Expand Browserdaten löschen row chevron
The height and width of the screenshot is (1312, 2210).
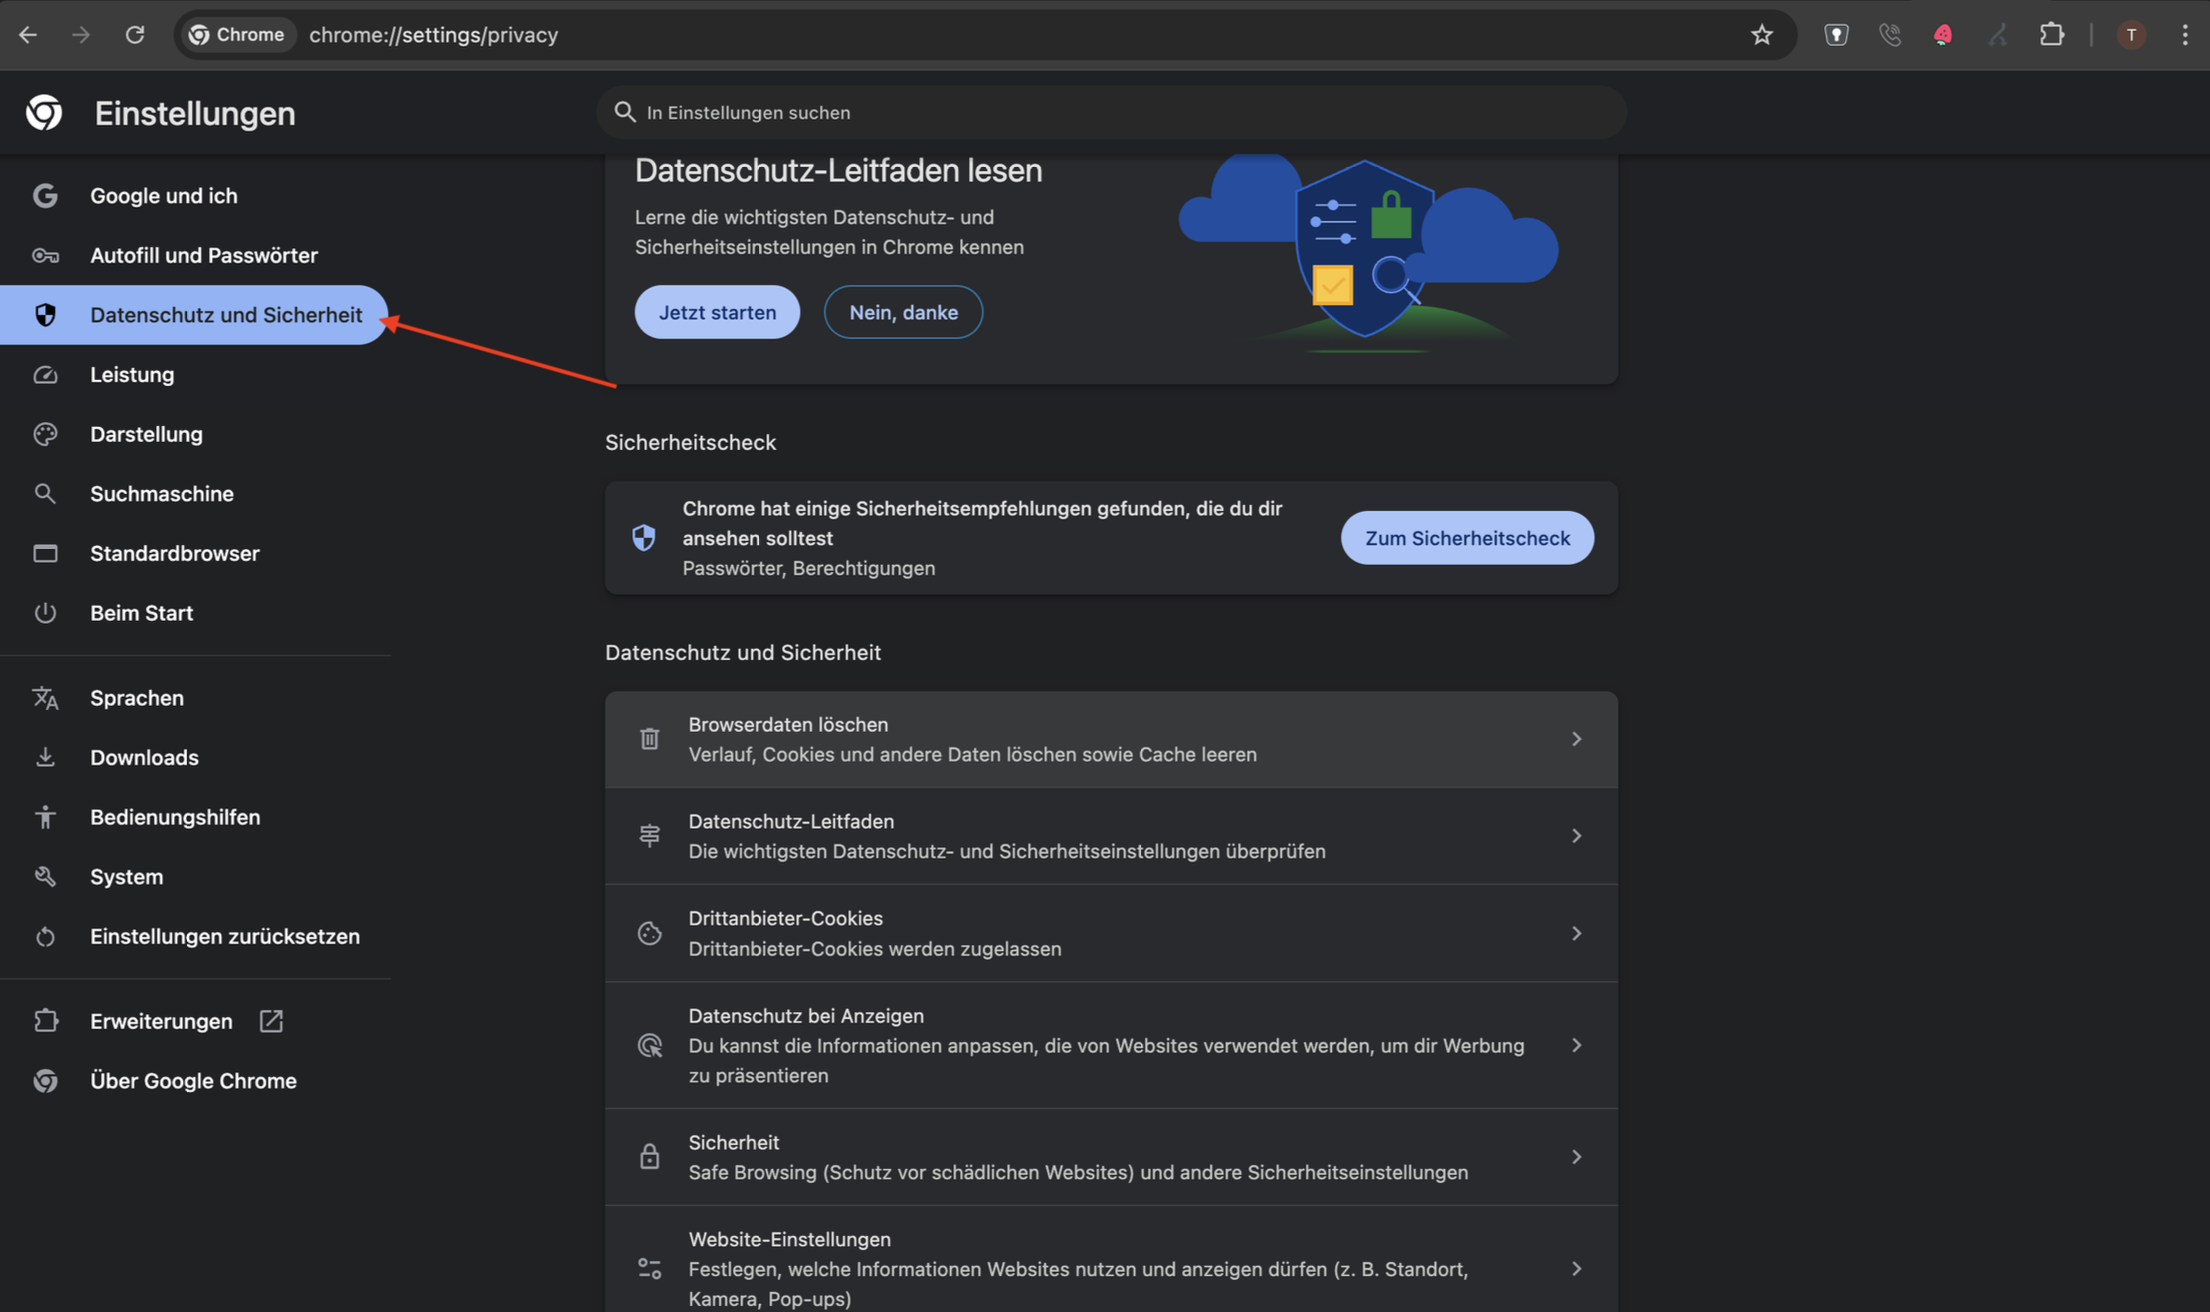[1576, 739]
